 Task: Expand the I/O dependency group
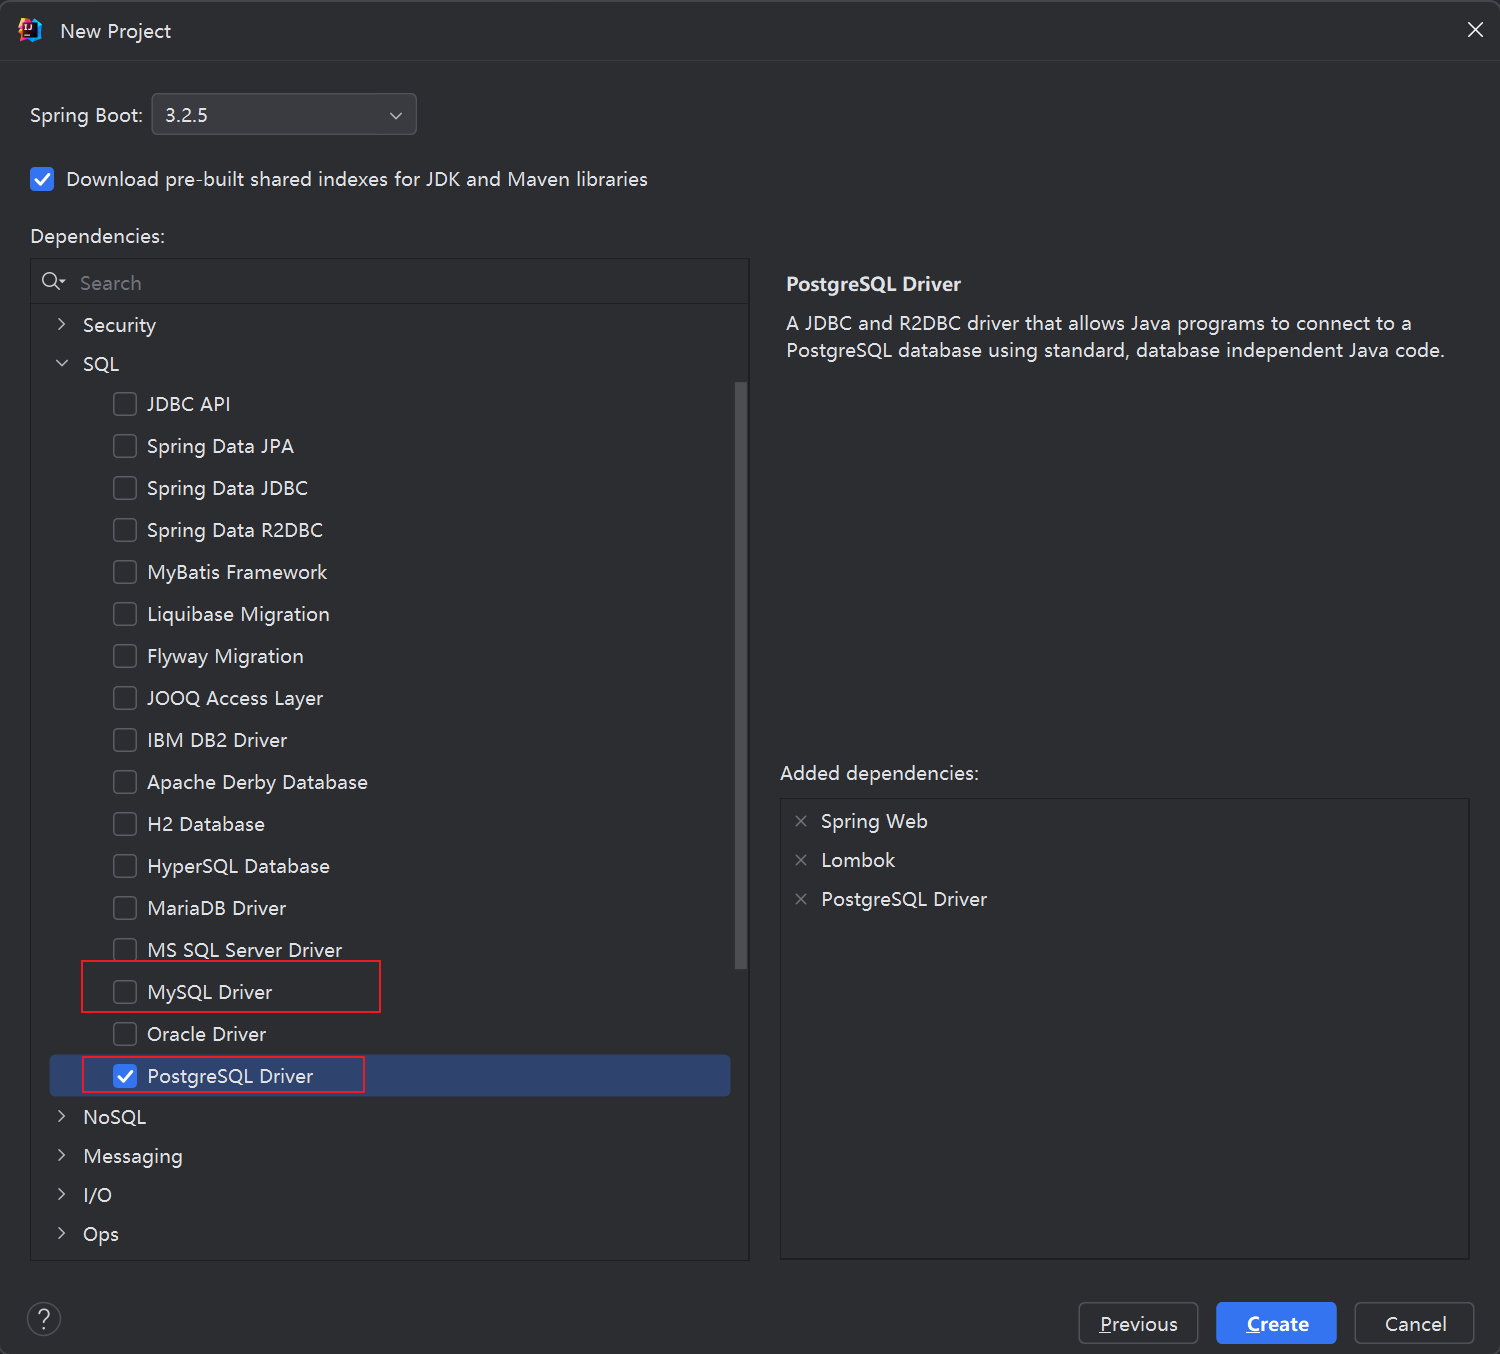pyautogui.click(x=62, y=1194)
